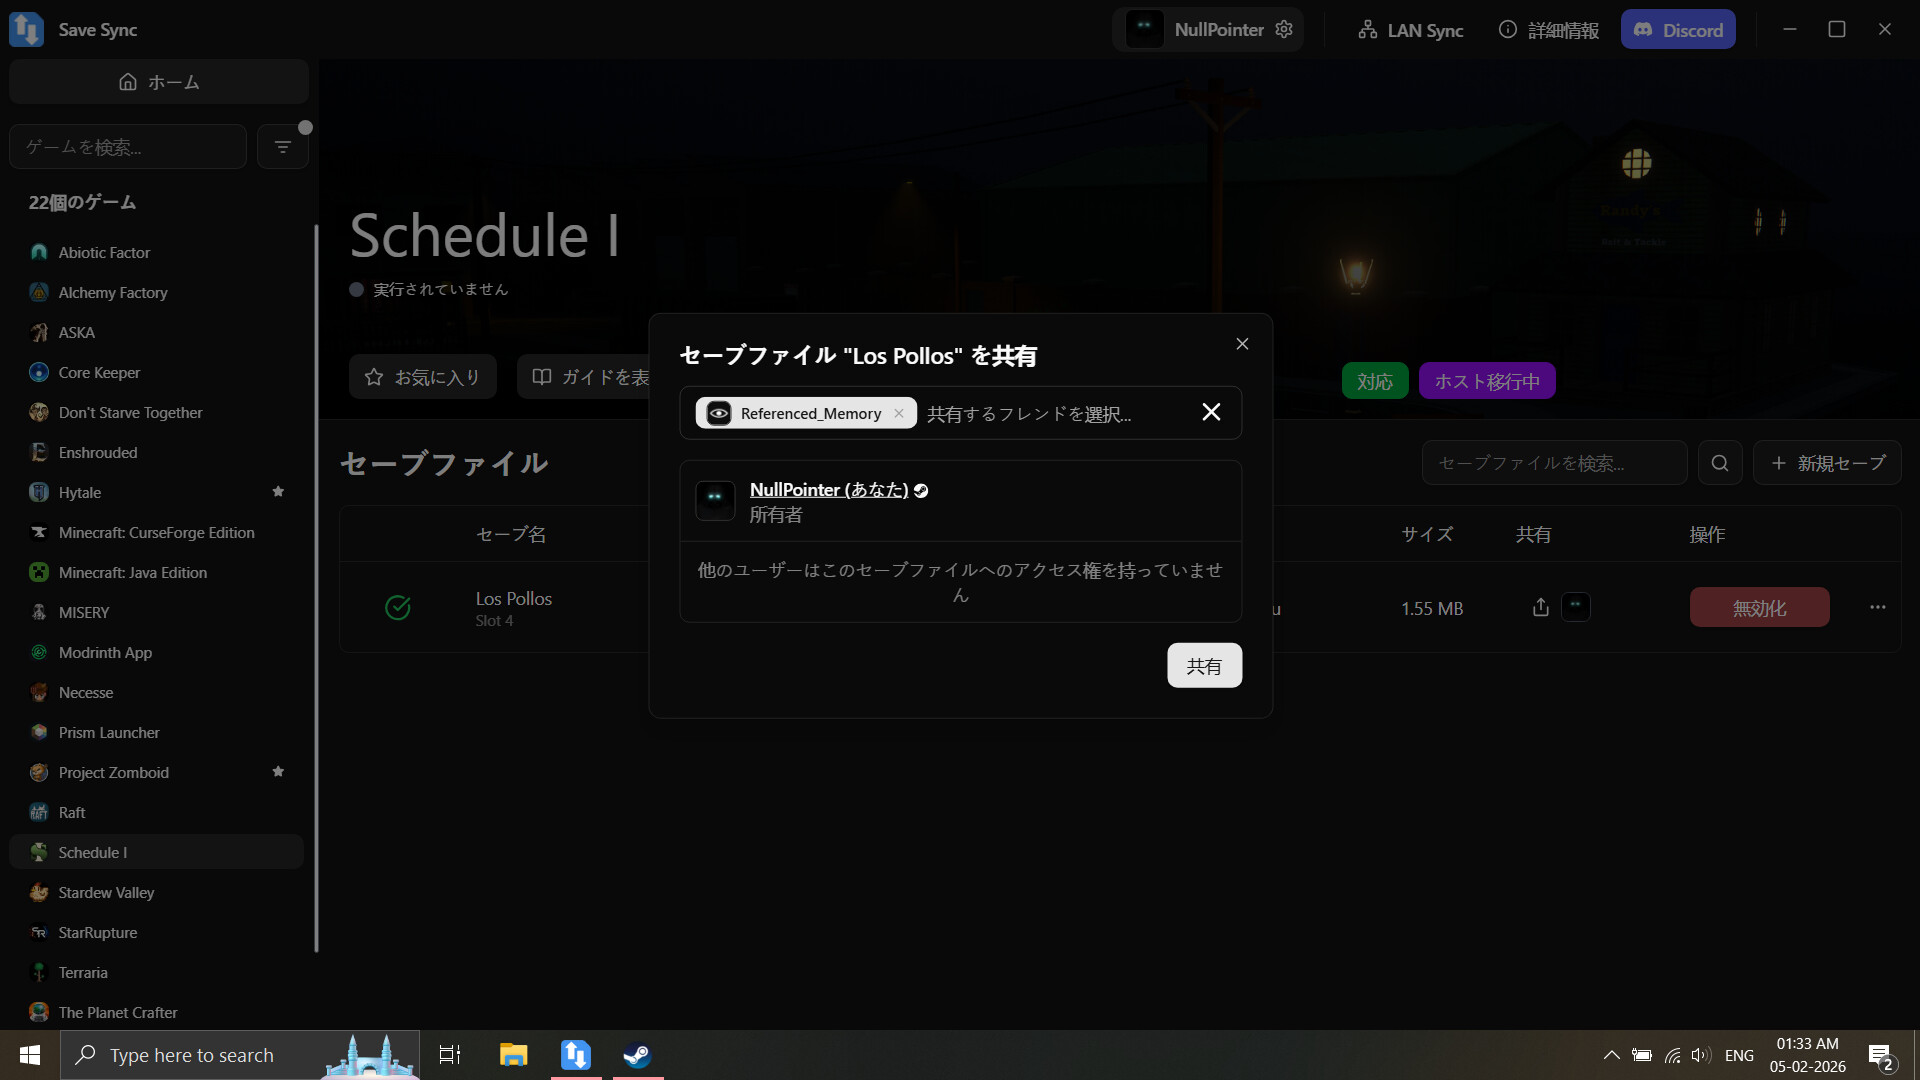Select Alchemy Factory in game list

156,293
